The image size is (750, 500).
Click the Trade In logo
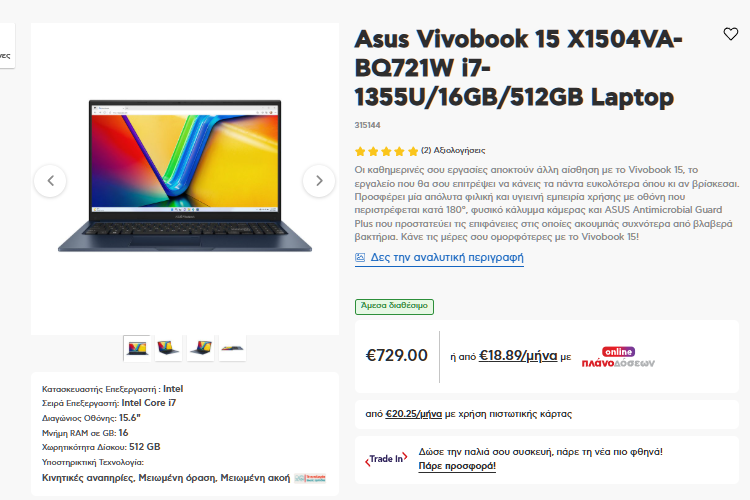tap(386, 459)
